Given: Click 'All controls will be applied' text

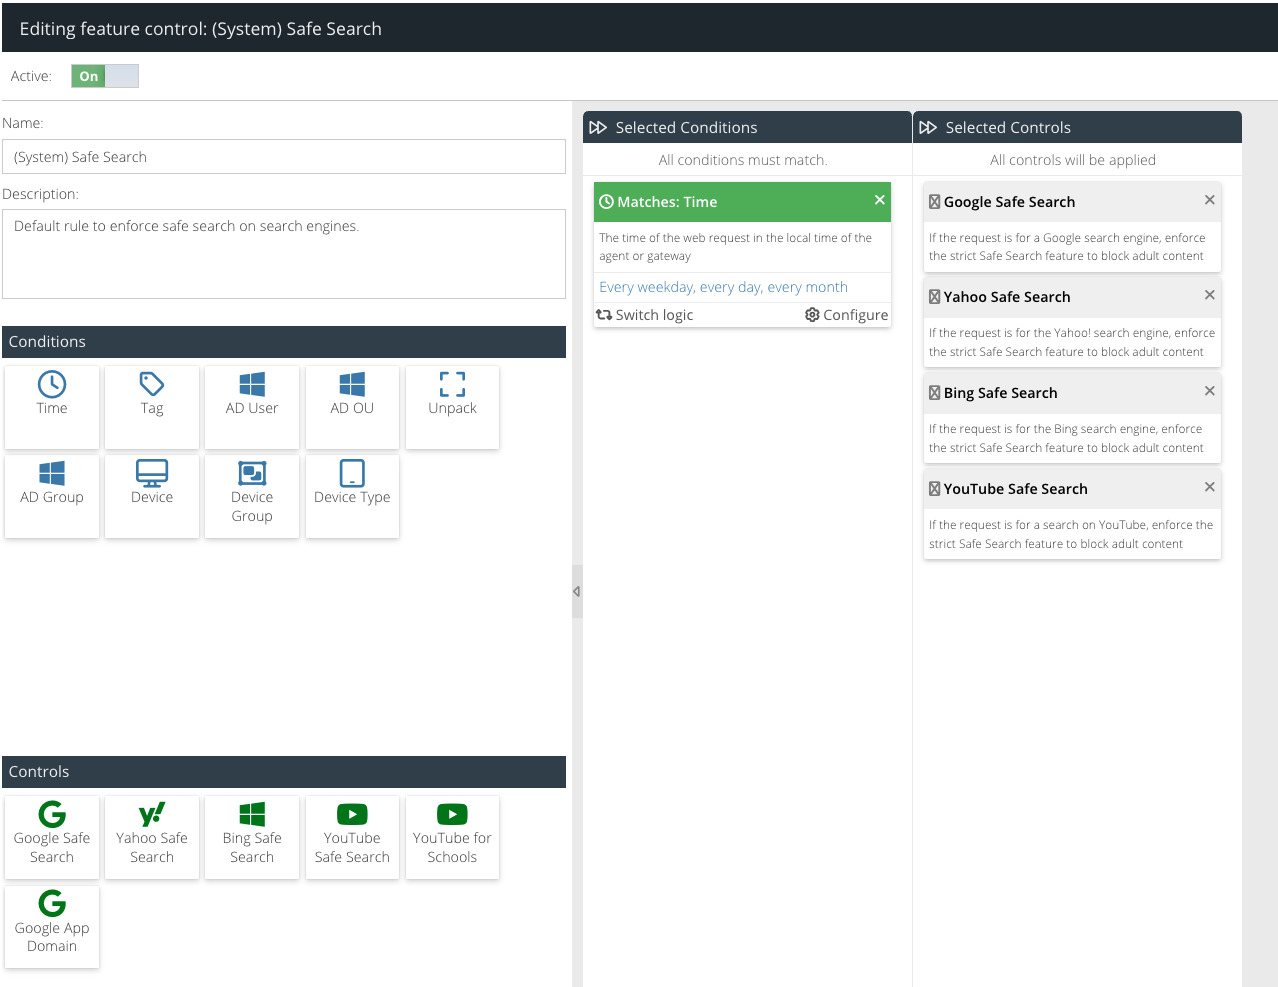Looking at the screenshot, I should 1073,160.
